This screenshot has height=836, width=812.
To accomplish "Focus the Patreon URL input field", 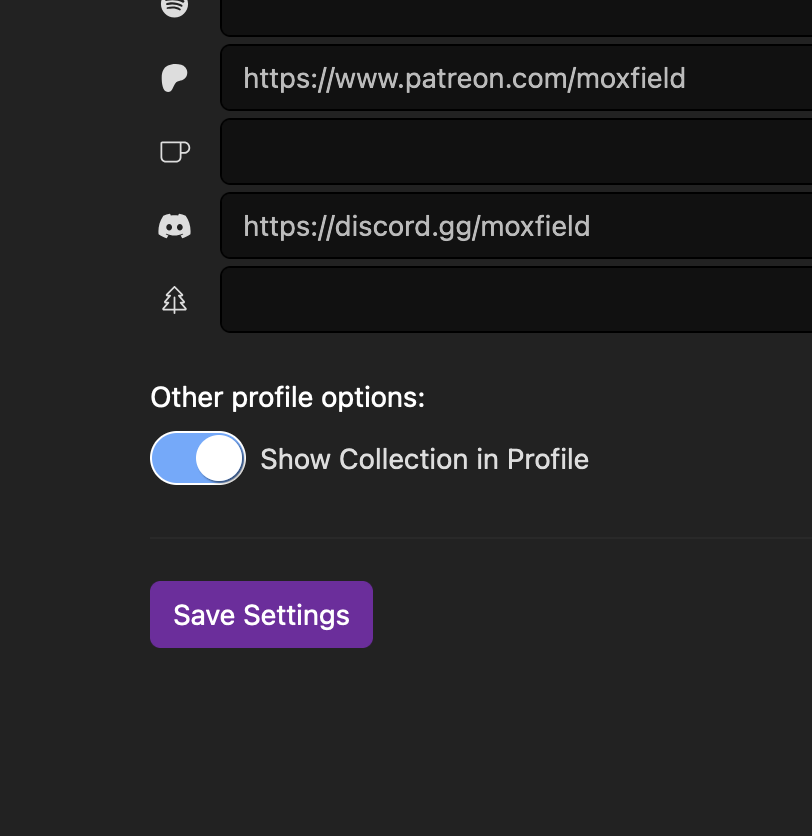I will (516, 78).
